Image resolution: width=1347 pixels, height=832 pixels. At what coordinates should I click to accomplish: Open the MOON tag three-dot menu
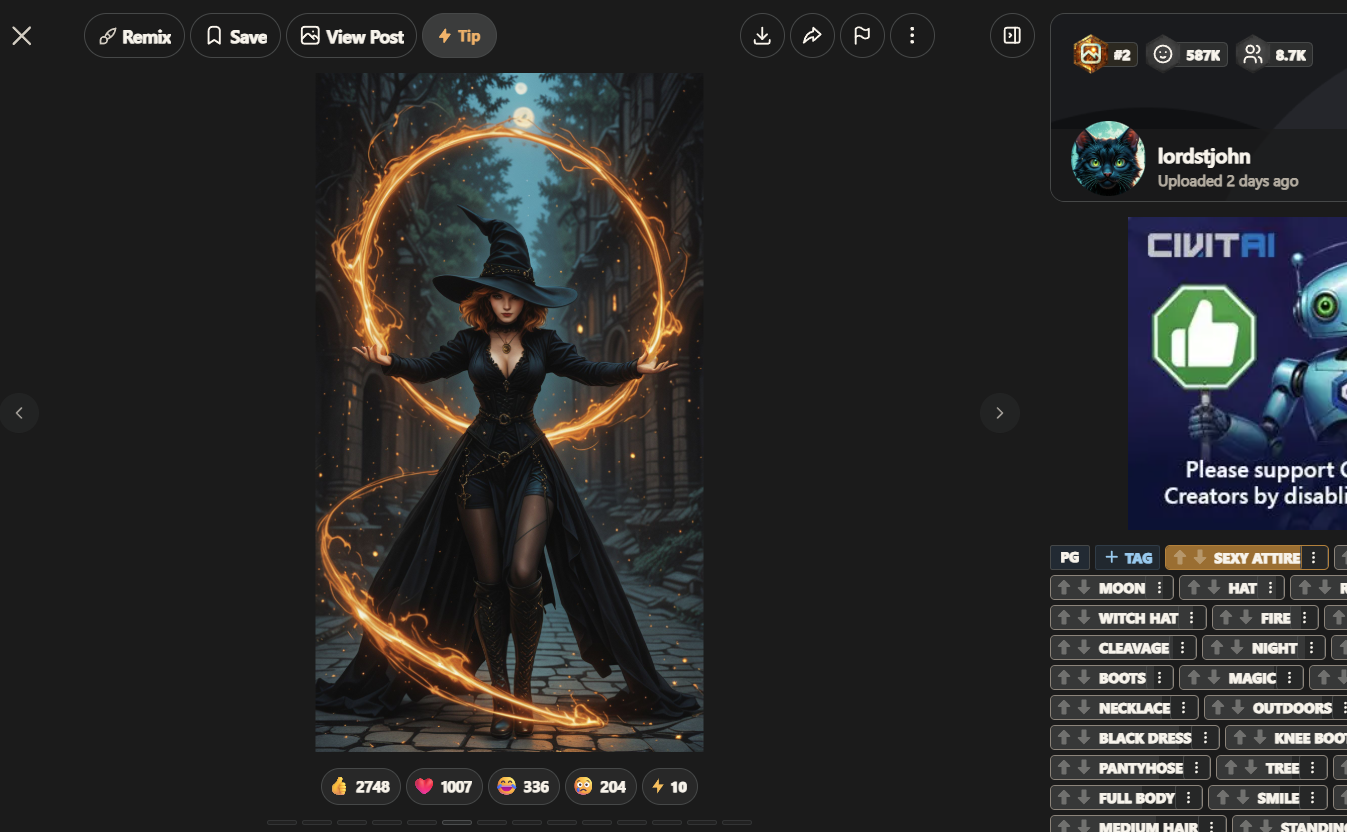coord(1160,588)
